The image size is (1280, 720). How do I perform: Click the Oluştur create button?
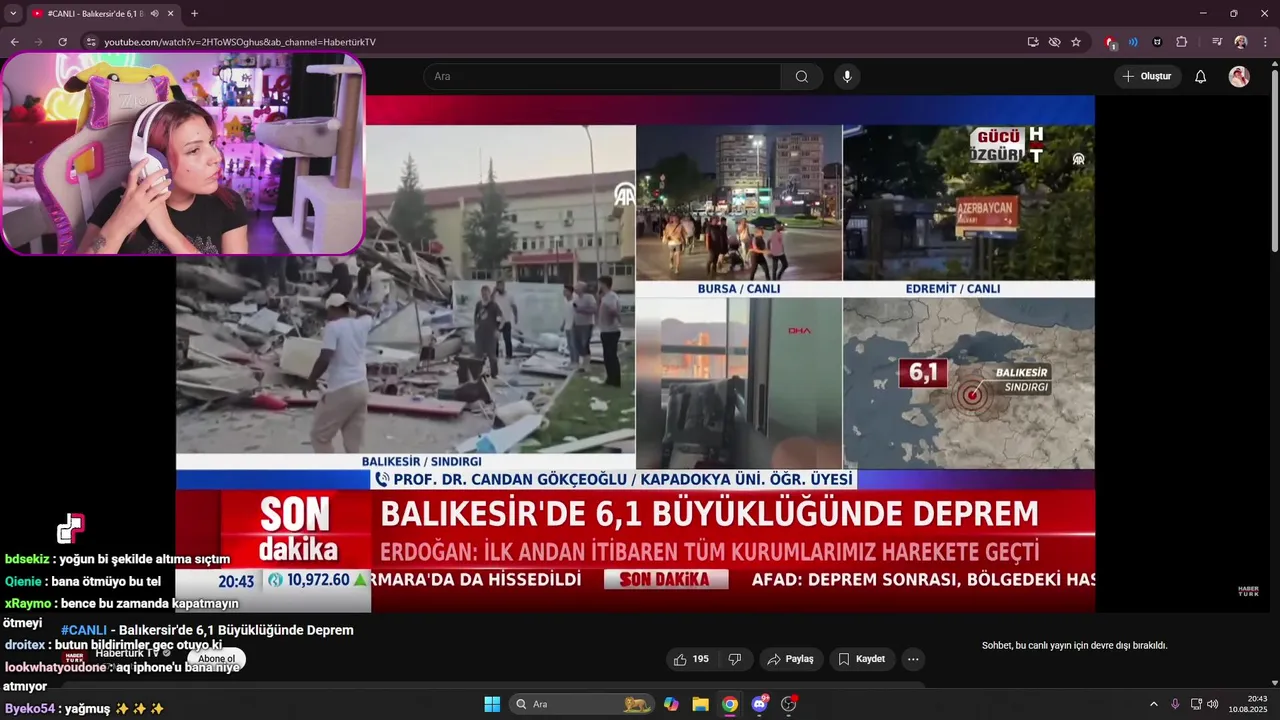[1147, 76]
